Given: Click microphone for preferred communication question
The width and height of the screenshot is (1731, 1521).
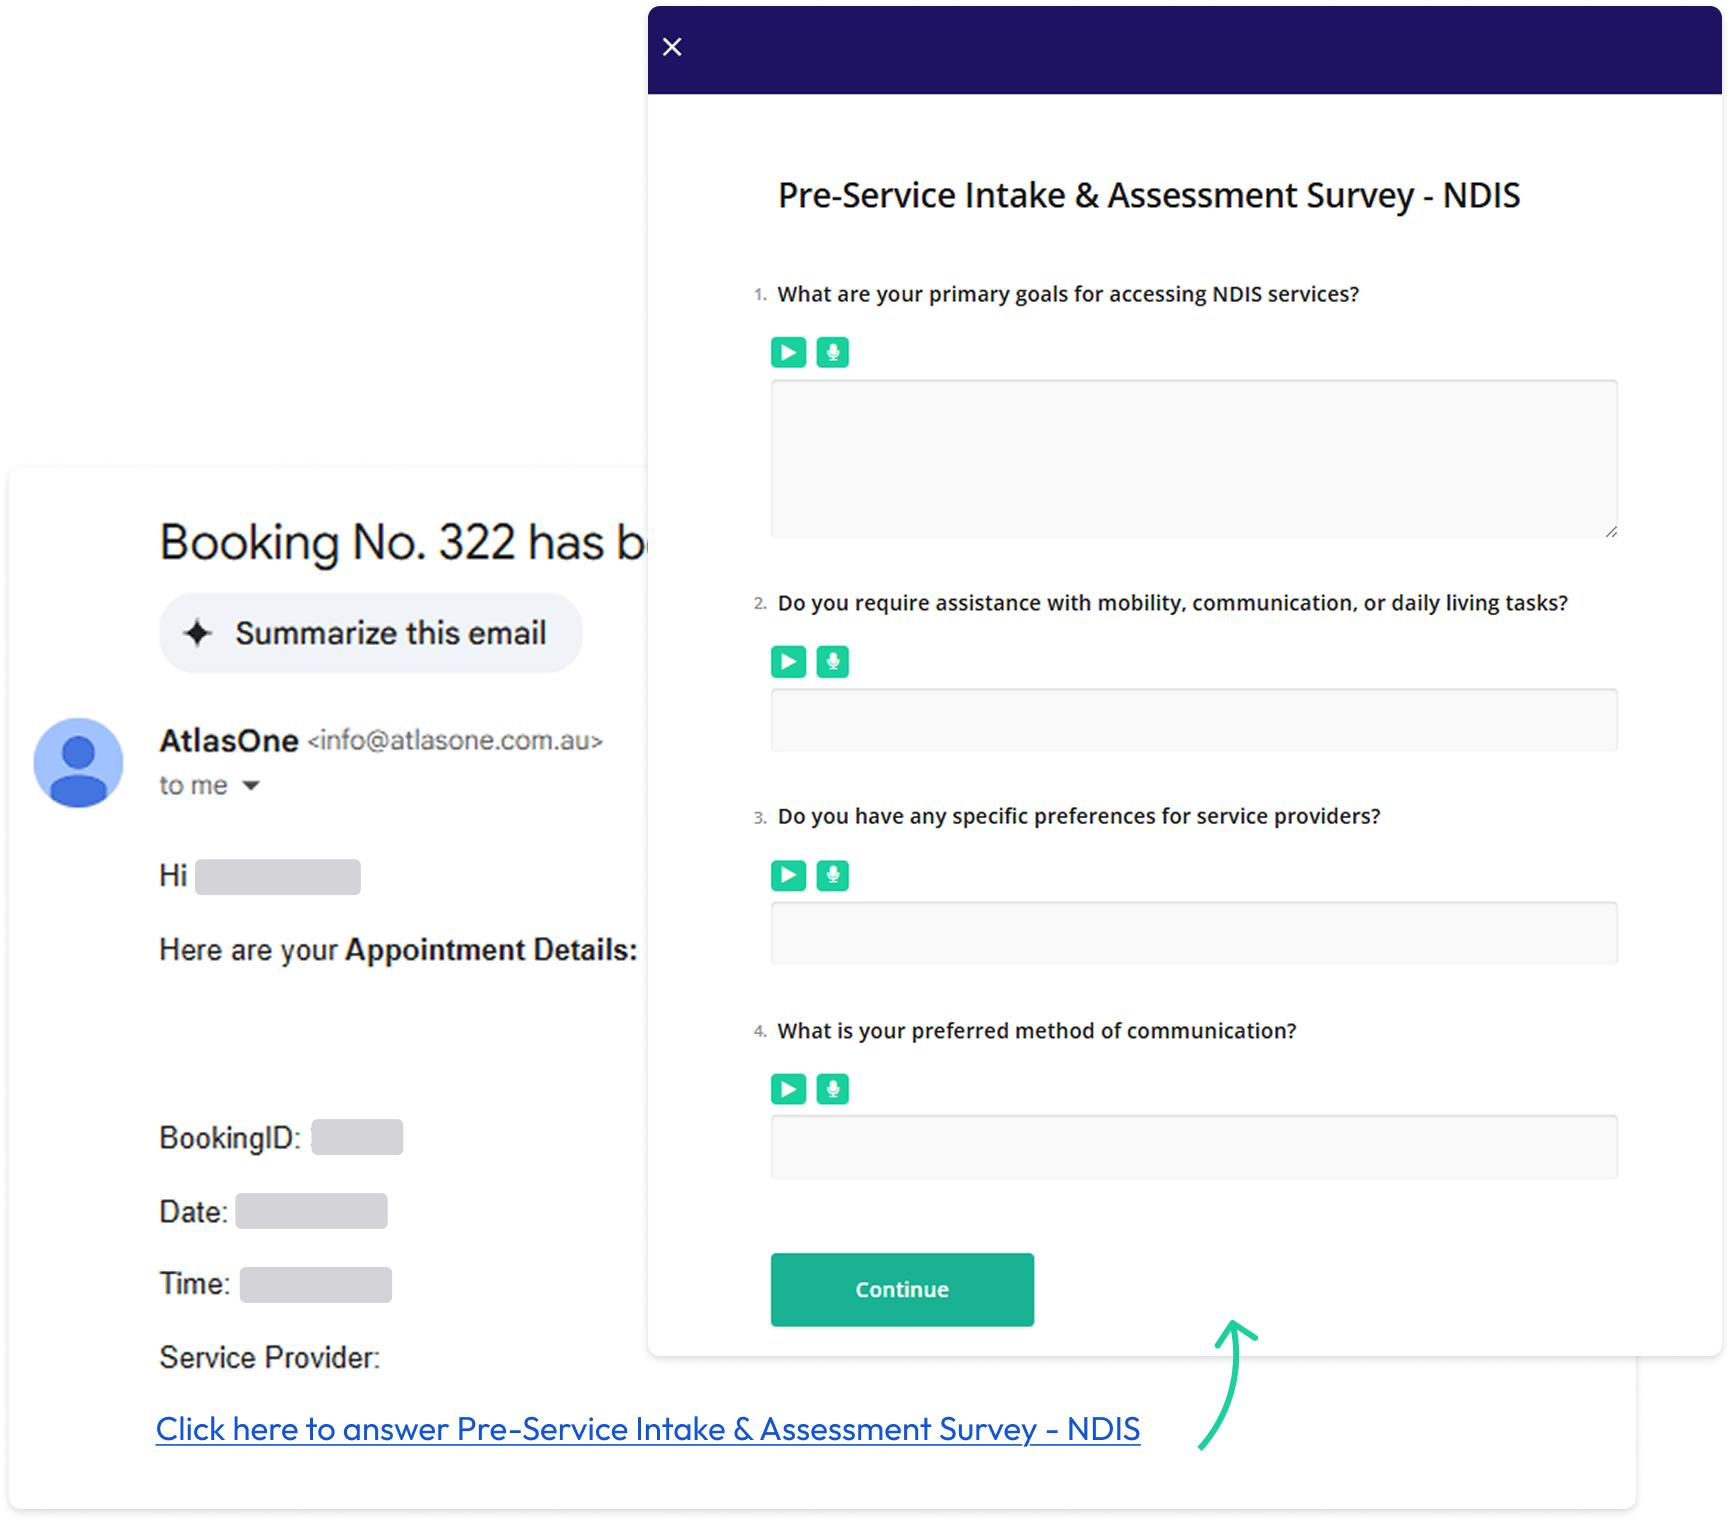Looking at the screenshot, I should pos(832,1089).
